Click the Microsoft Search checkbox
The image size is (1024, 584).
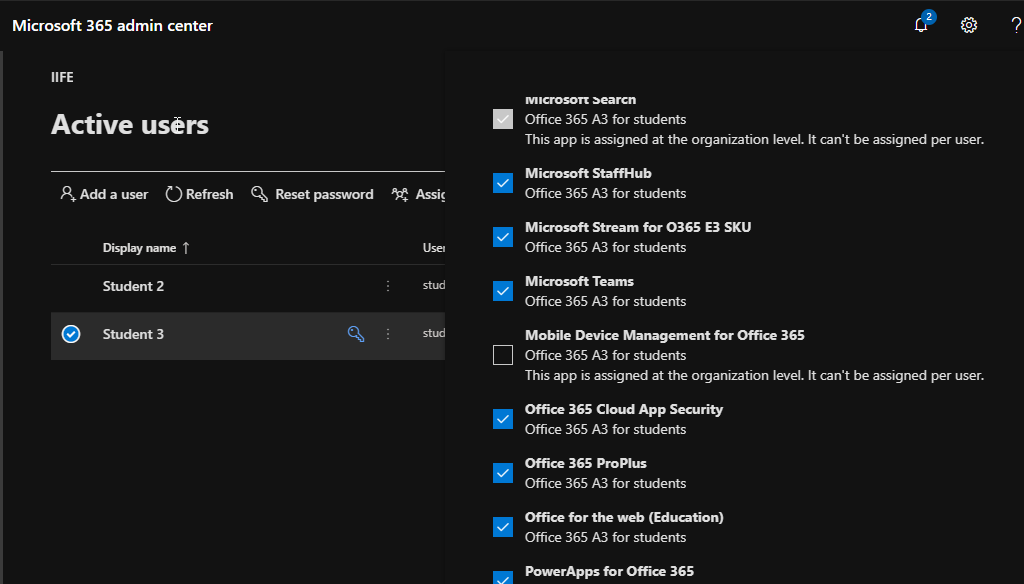tap(503, 119)
